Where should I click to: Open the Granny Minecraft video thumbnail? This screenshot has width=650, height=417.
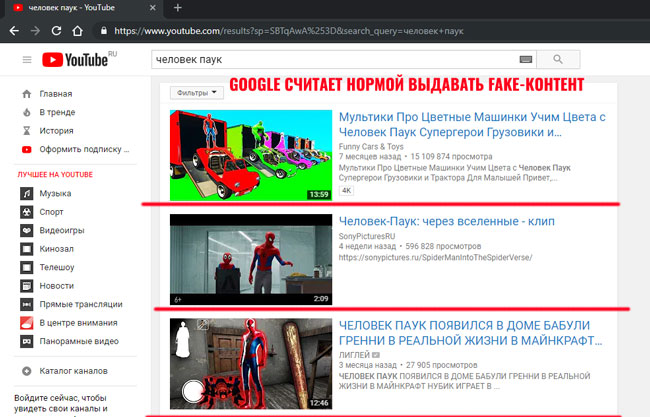(251, 364)
